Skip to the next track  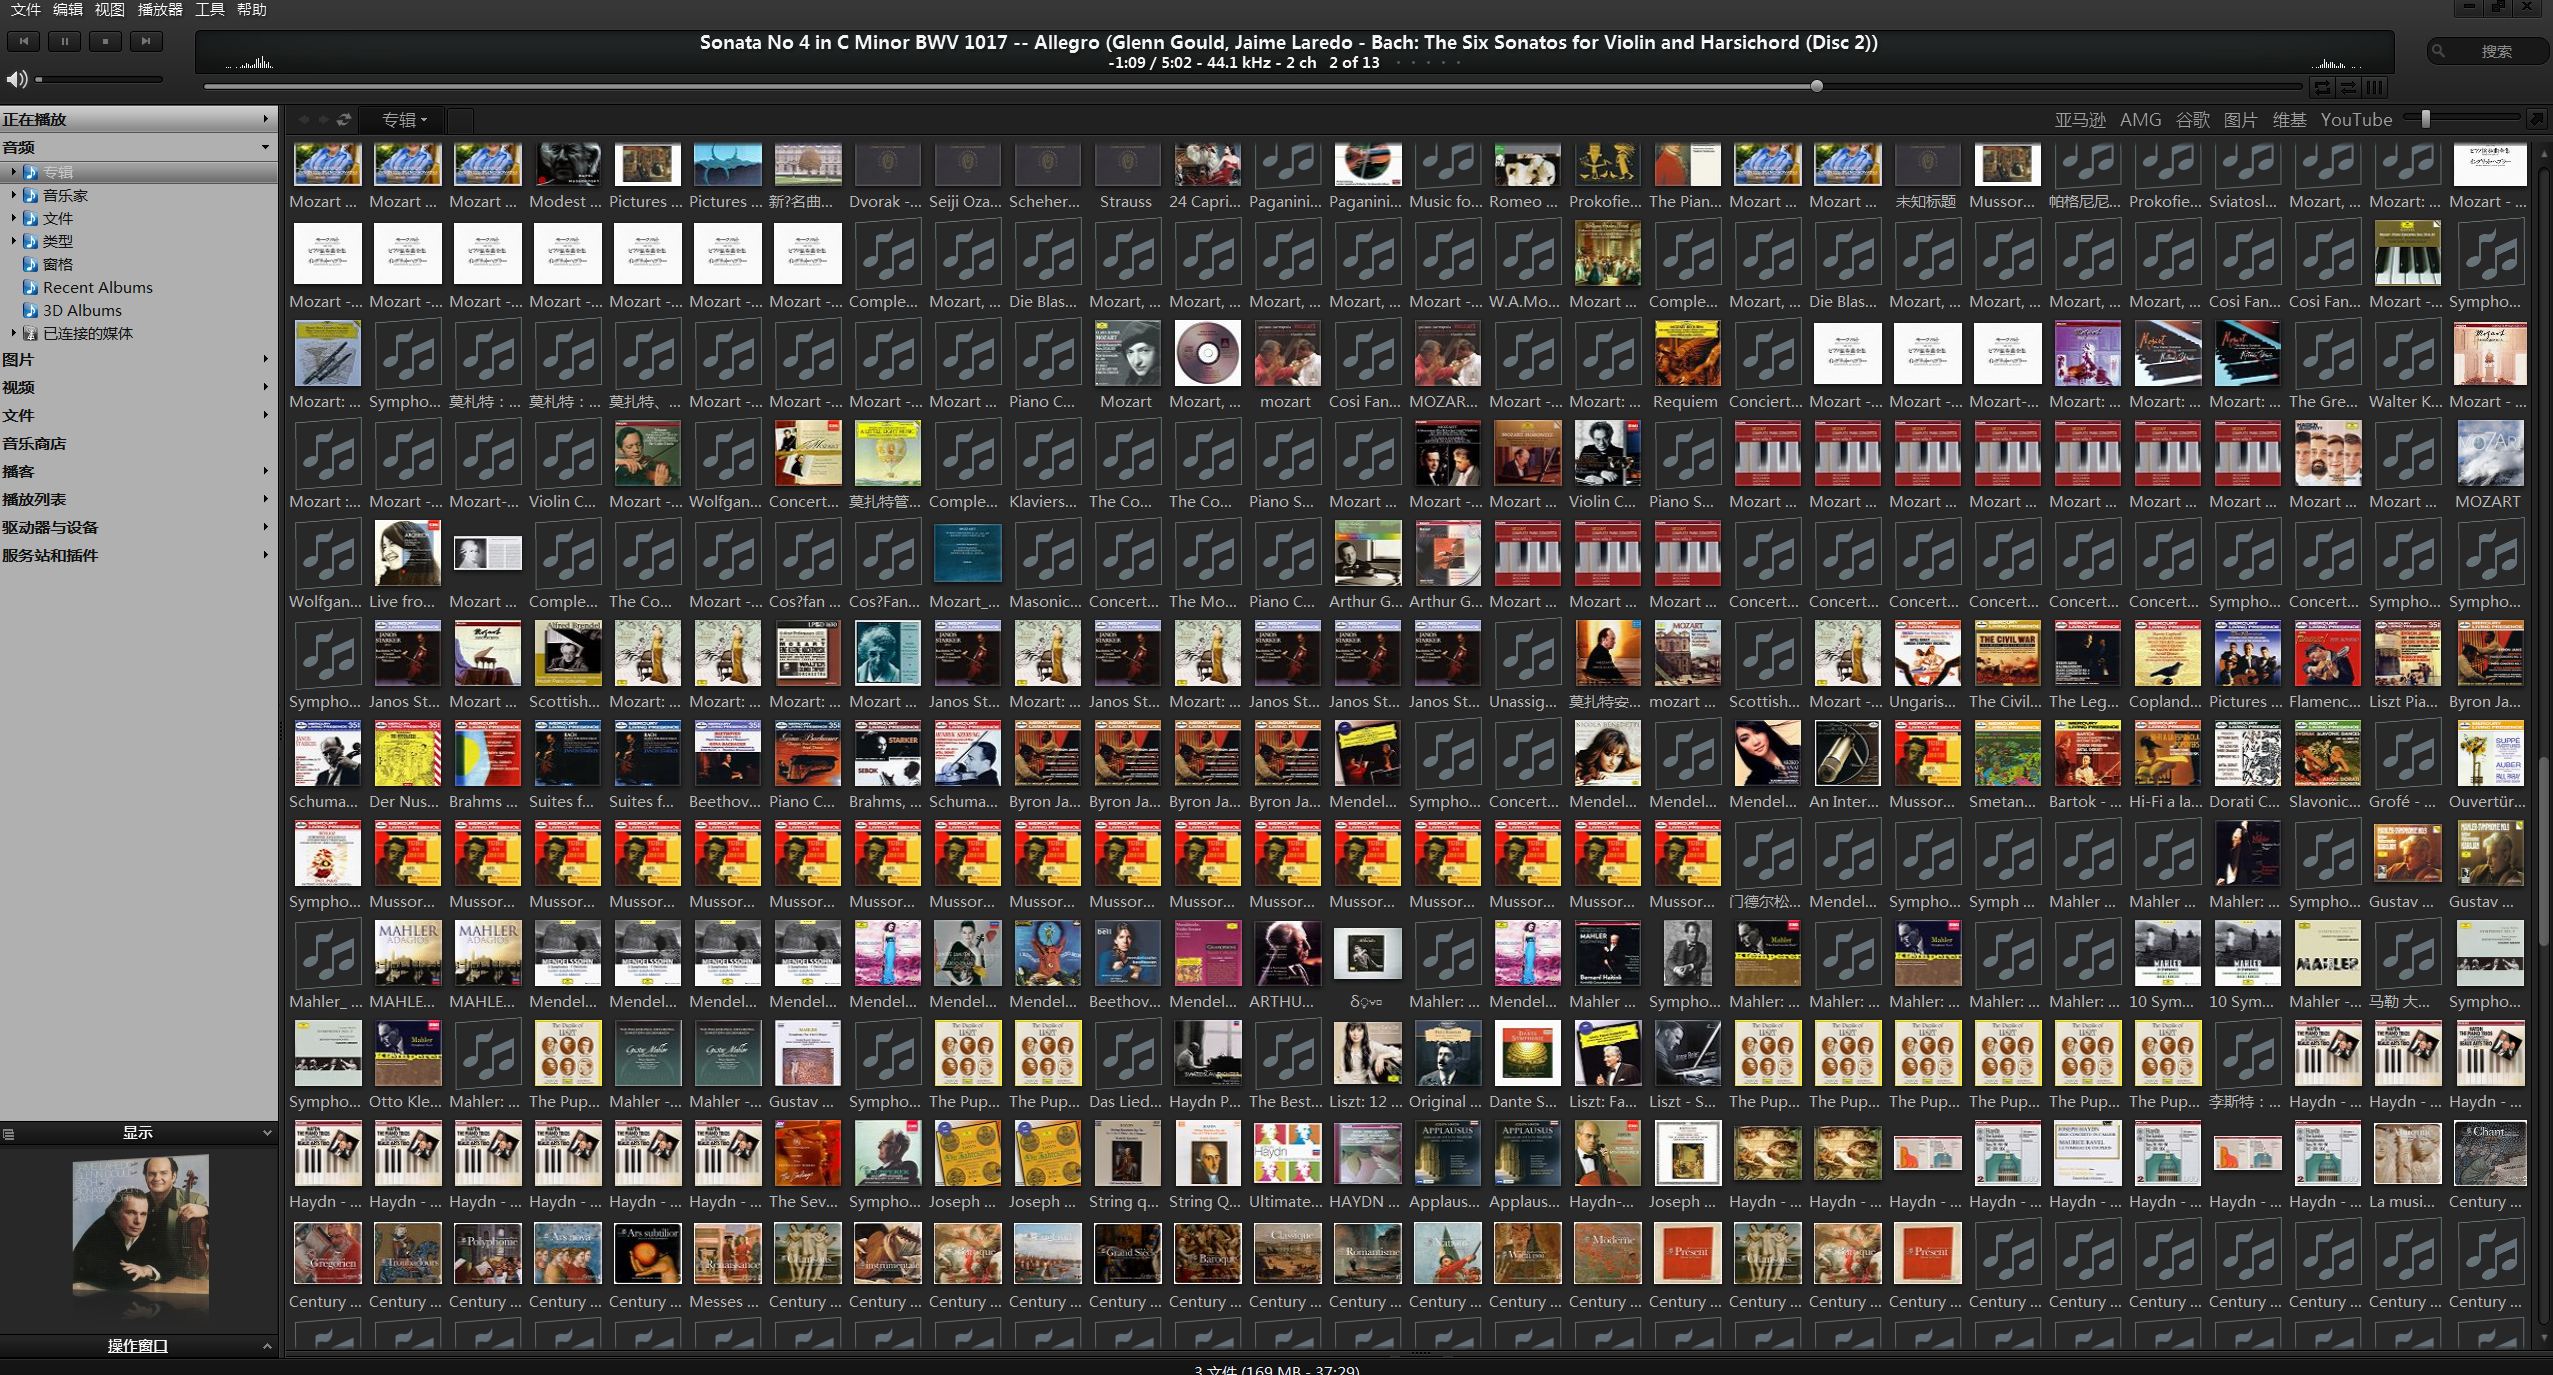click(146, 41)
